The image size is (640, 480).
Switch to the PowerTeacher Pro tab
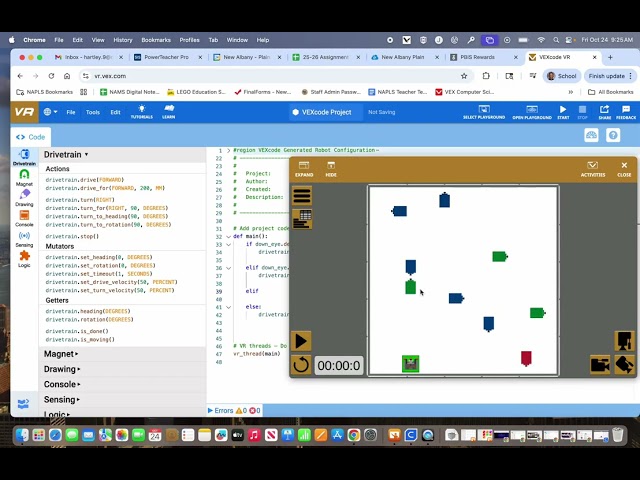pos(167,58)
